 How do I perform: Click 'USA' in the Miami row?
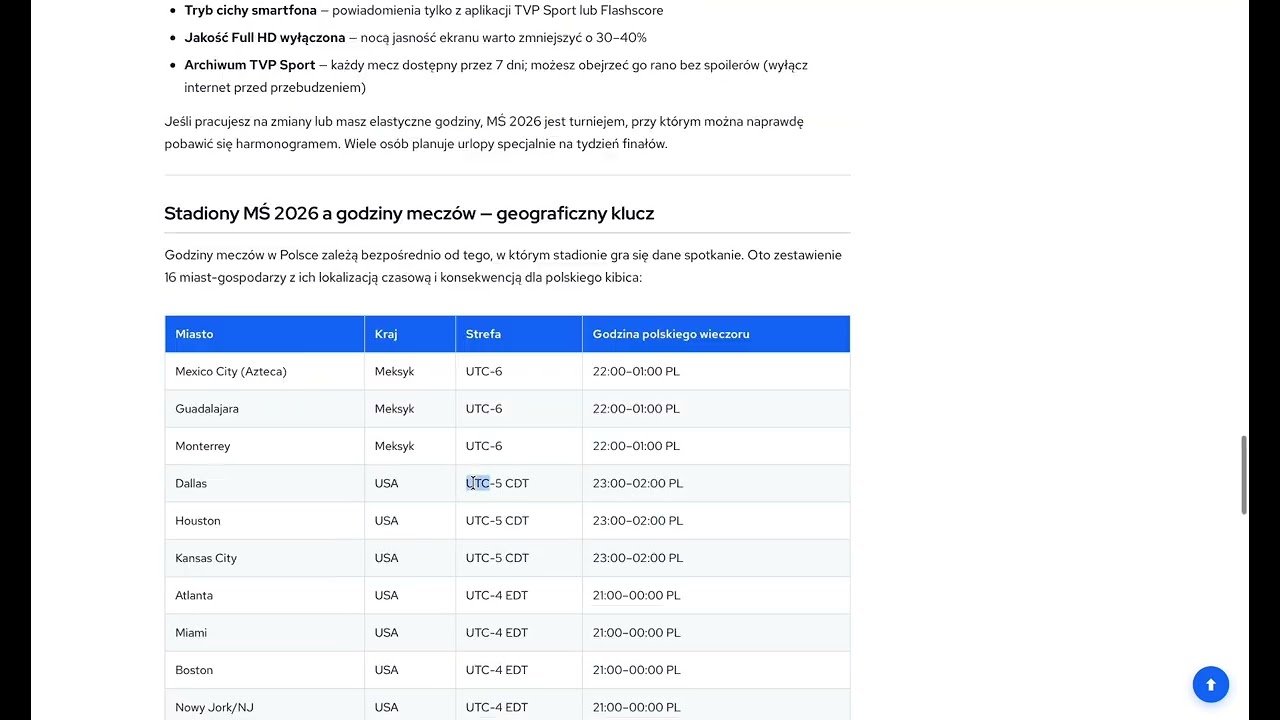[x=387, y=633]
